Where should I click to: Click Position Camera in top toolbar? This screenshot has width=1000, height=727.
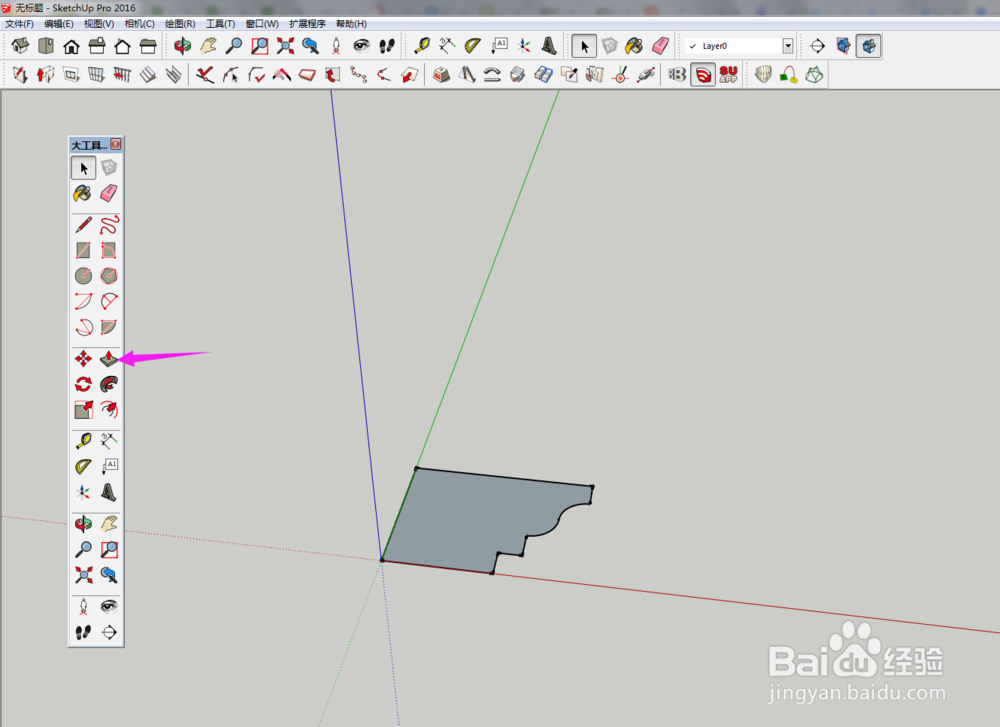(336, 46)
